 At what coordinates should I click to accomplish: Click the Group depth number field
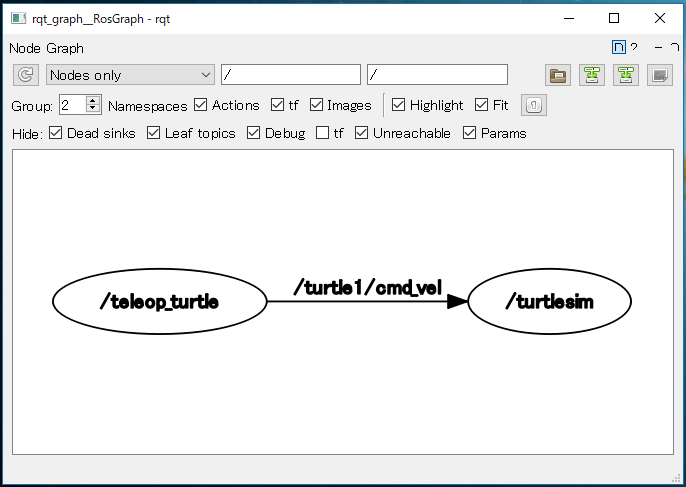tap(73, 105)
